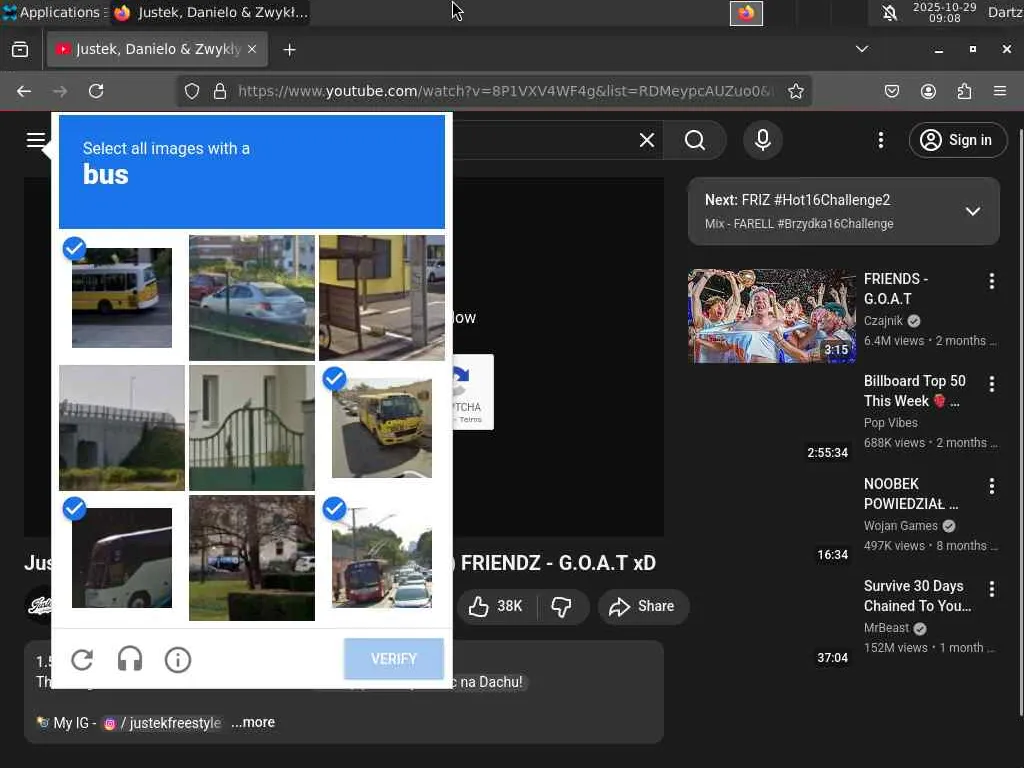
Task: Select the silver car image tile
Action: (251, 297)
